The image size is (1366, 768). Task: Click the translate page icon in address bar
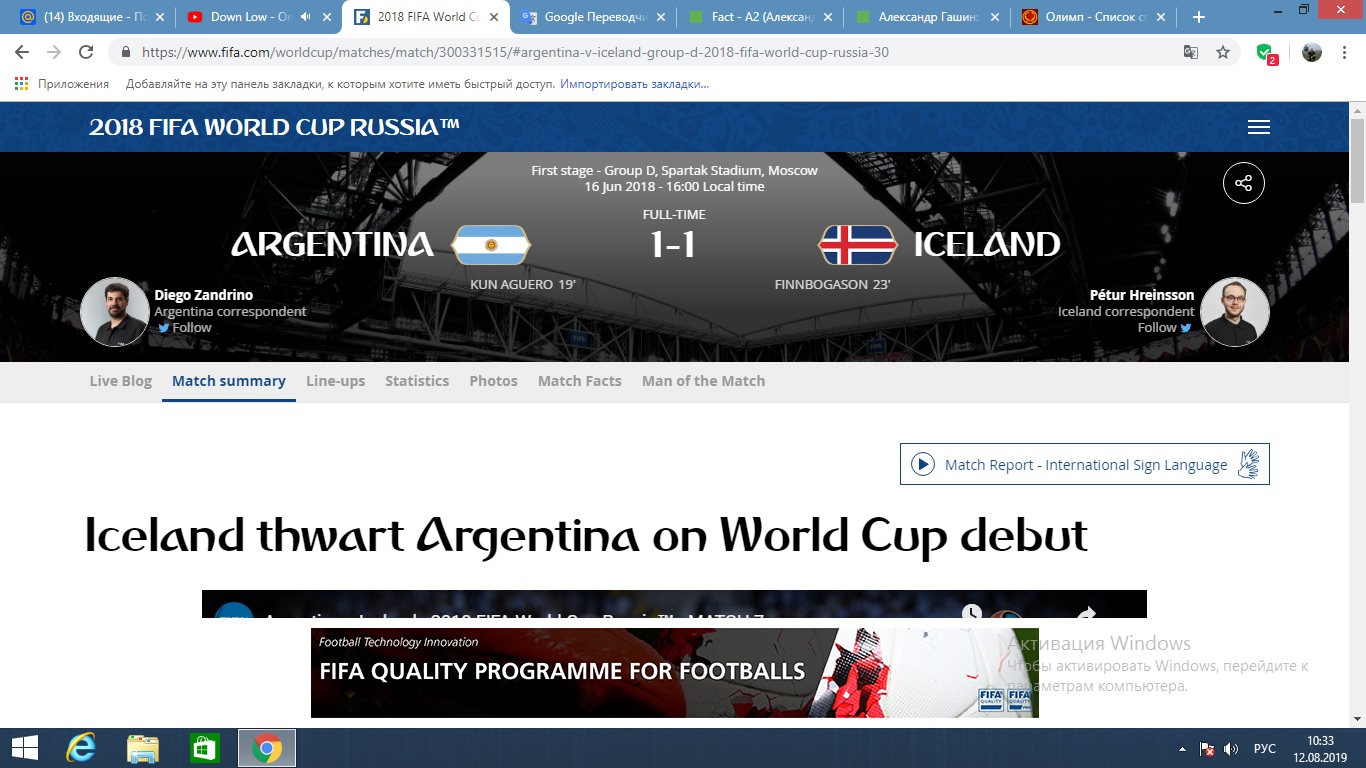1191,53
